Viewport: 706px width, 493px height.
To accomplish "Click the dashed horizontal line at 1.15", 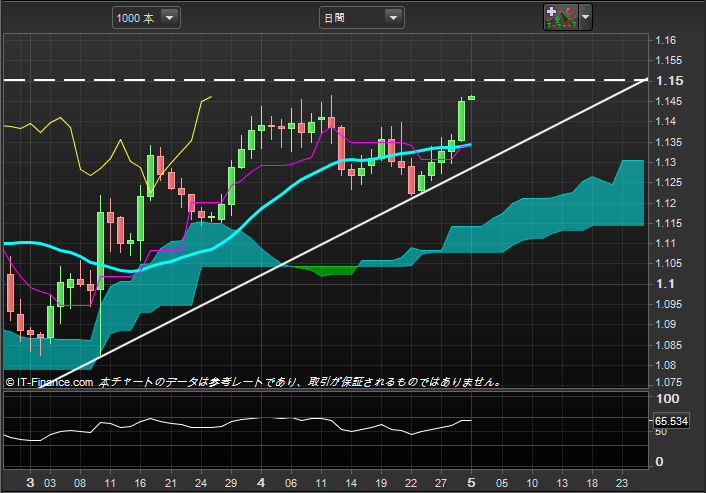I will 324,80.
